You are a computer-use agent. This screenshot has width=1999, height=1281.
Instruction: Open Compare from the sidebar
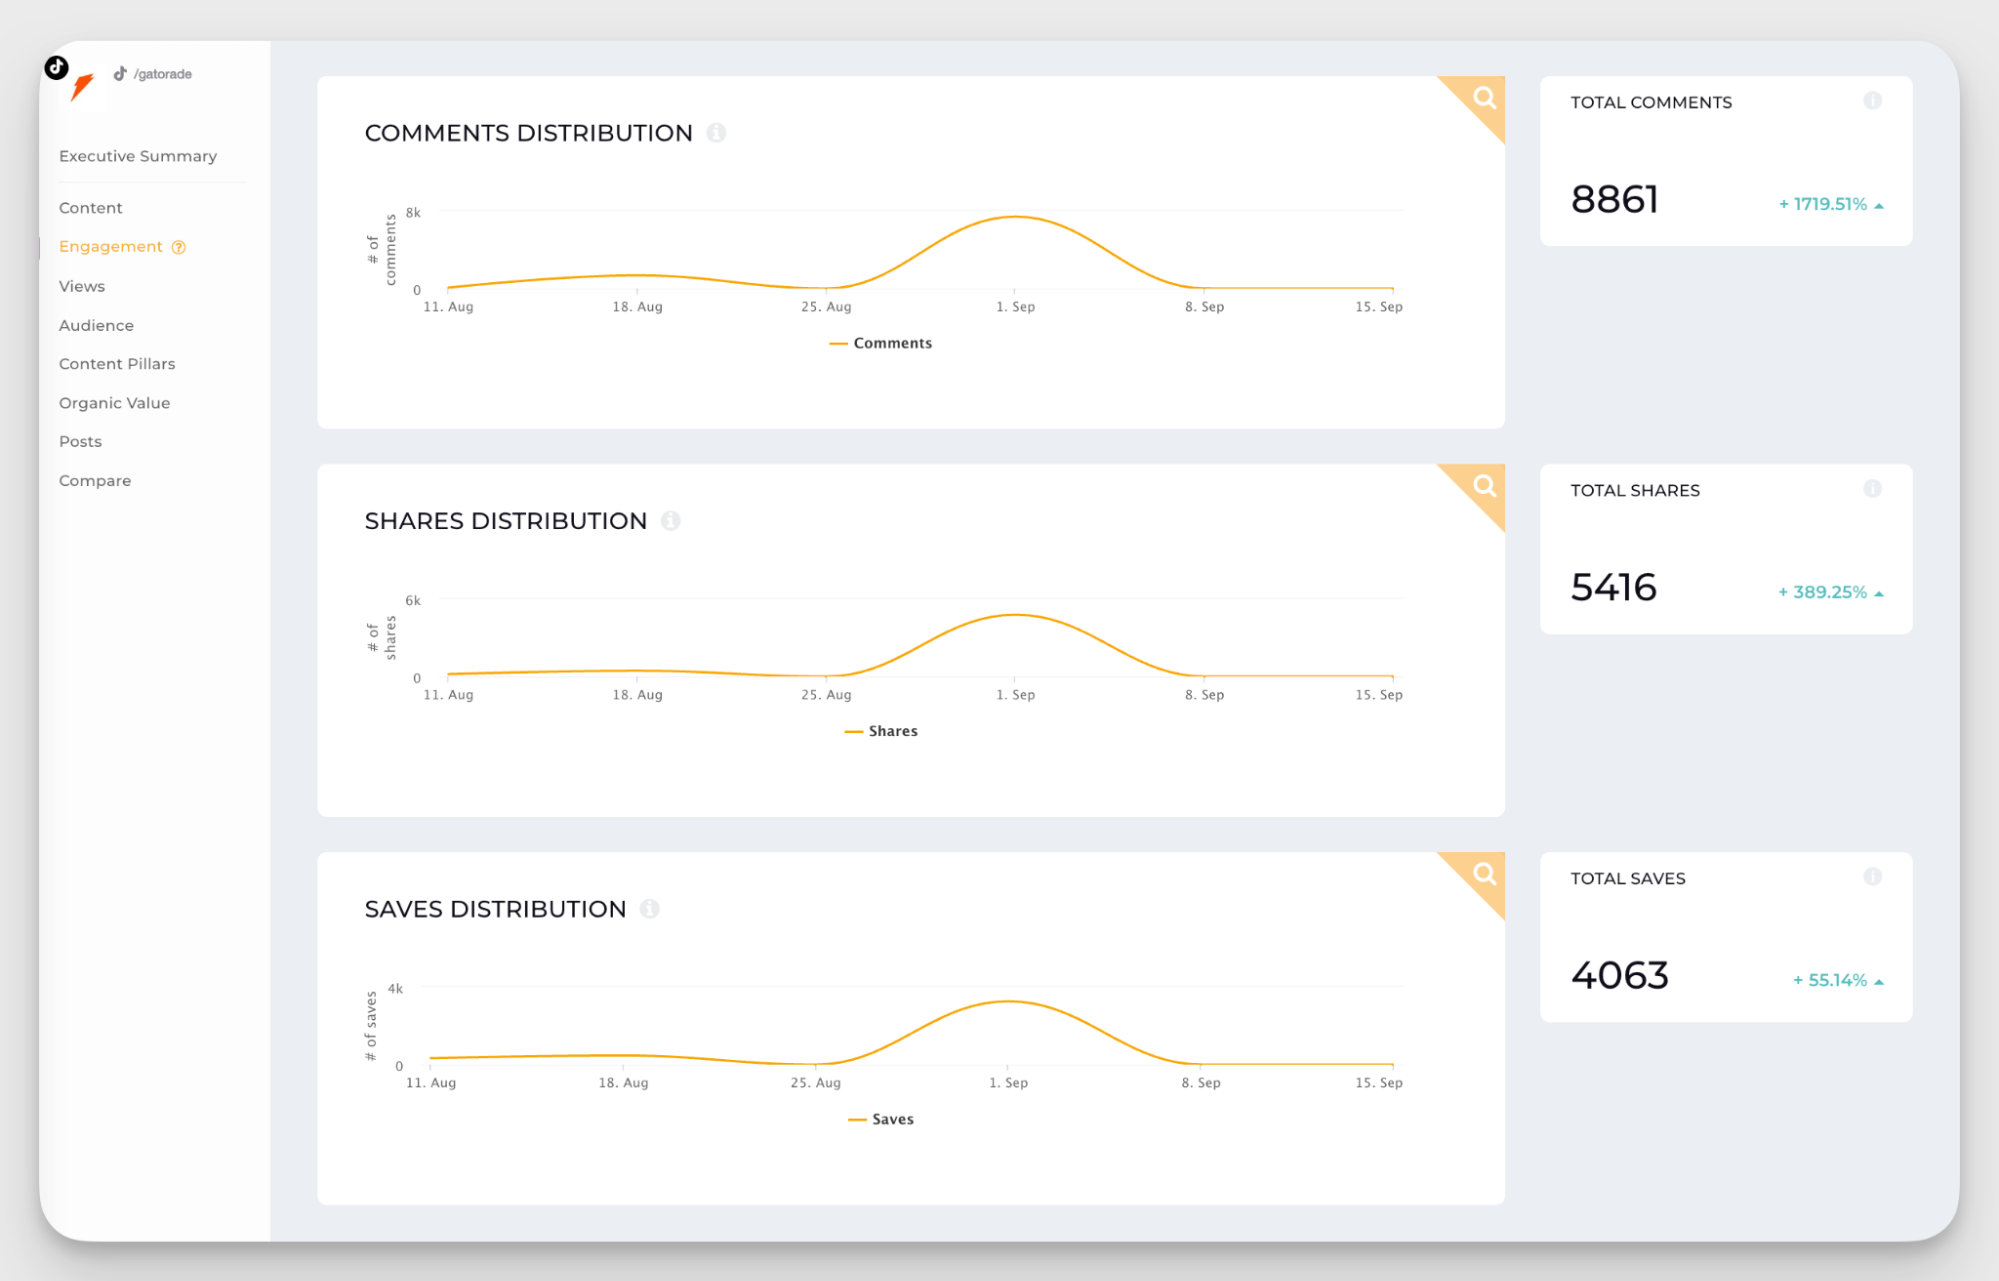point(95,481)
